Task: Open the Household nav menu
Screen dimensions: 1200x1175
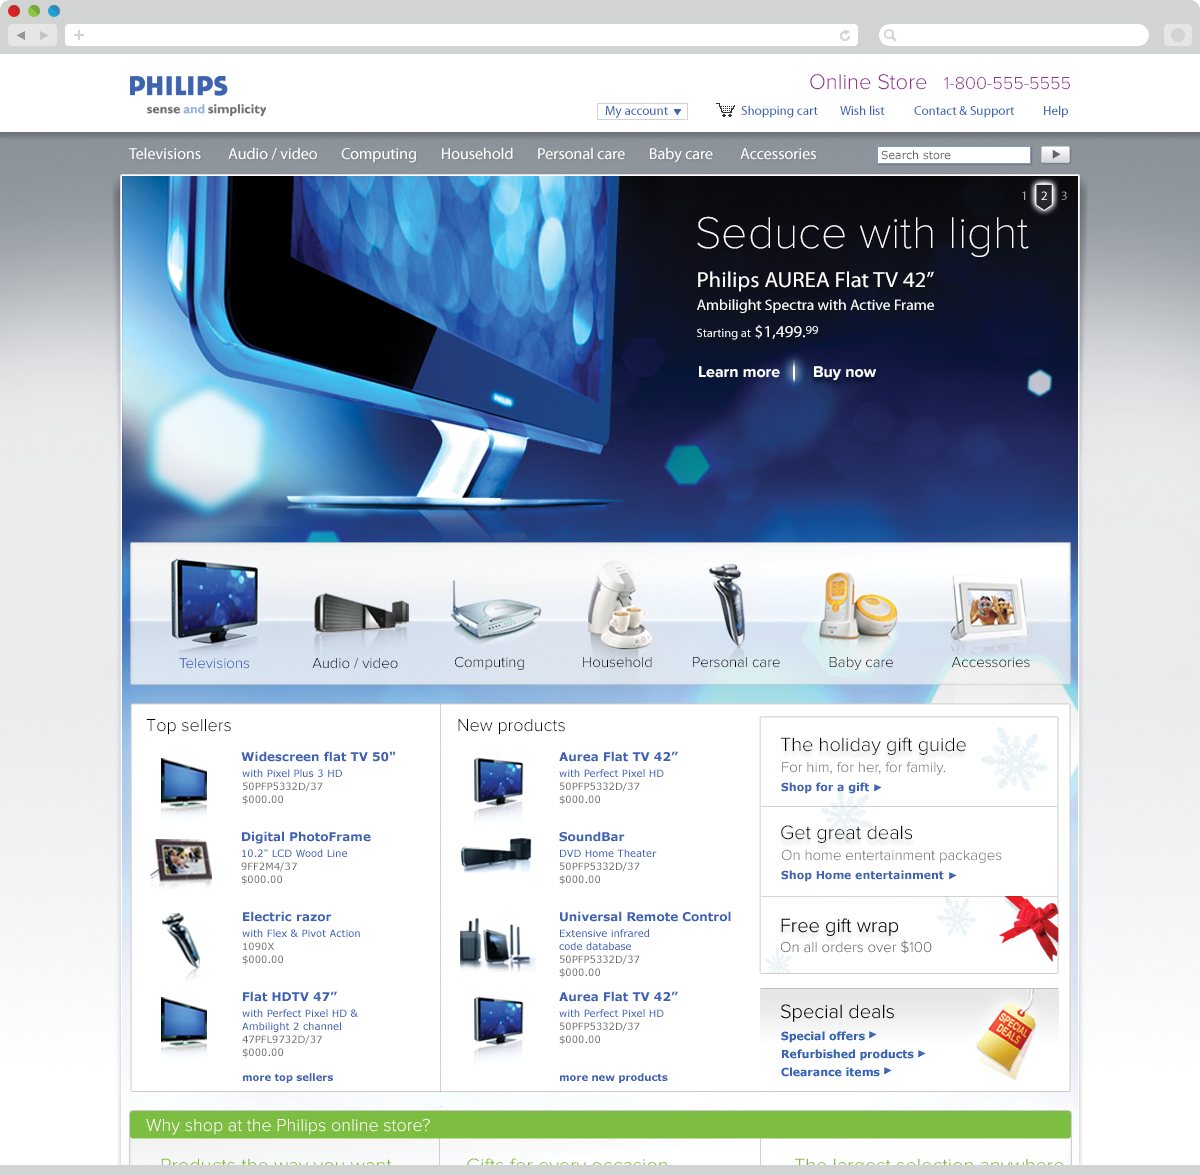Action: click(477, 154)
